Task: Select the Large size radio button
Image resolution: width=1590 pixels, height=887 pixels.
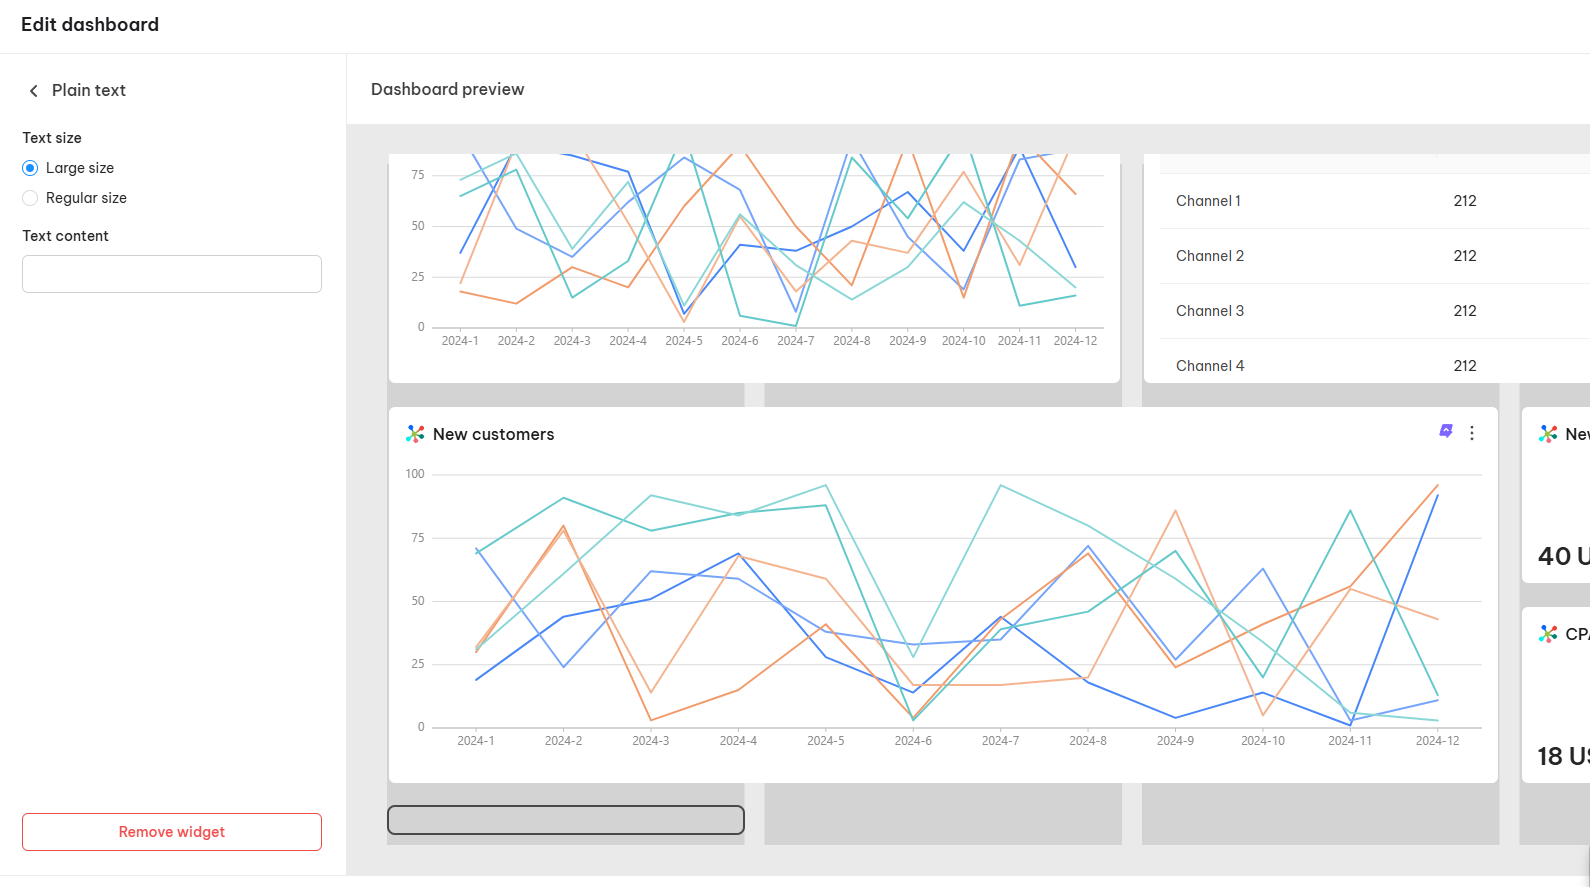Action: click(x=30, y=168)
